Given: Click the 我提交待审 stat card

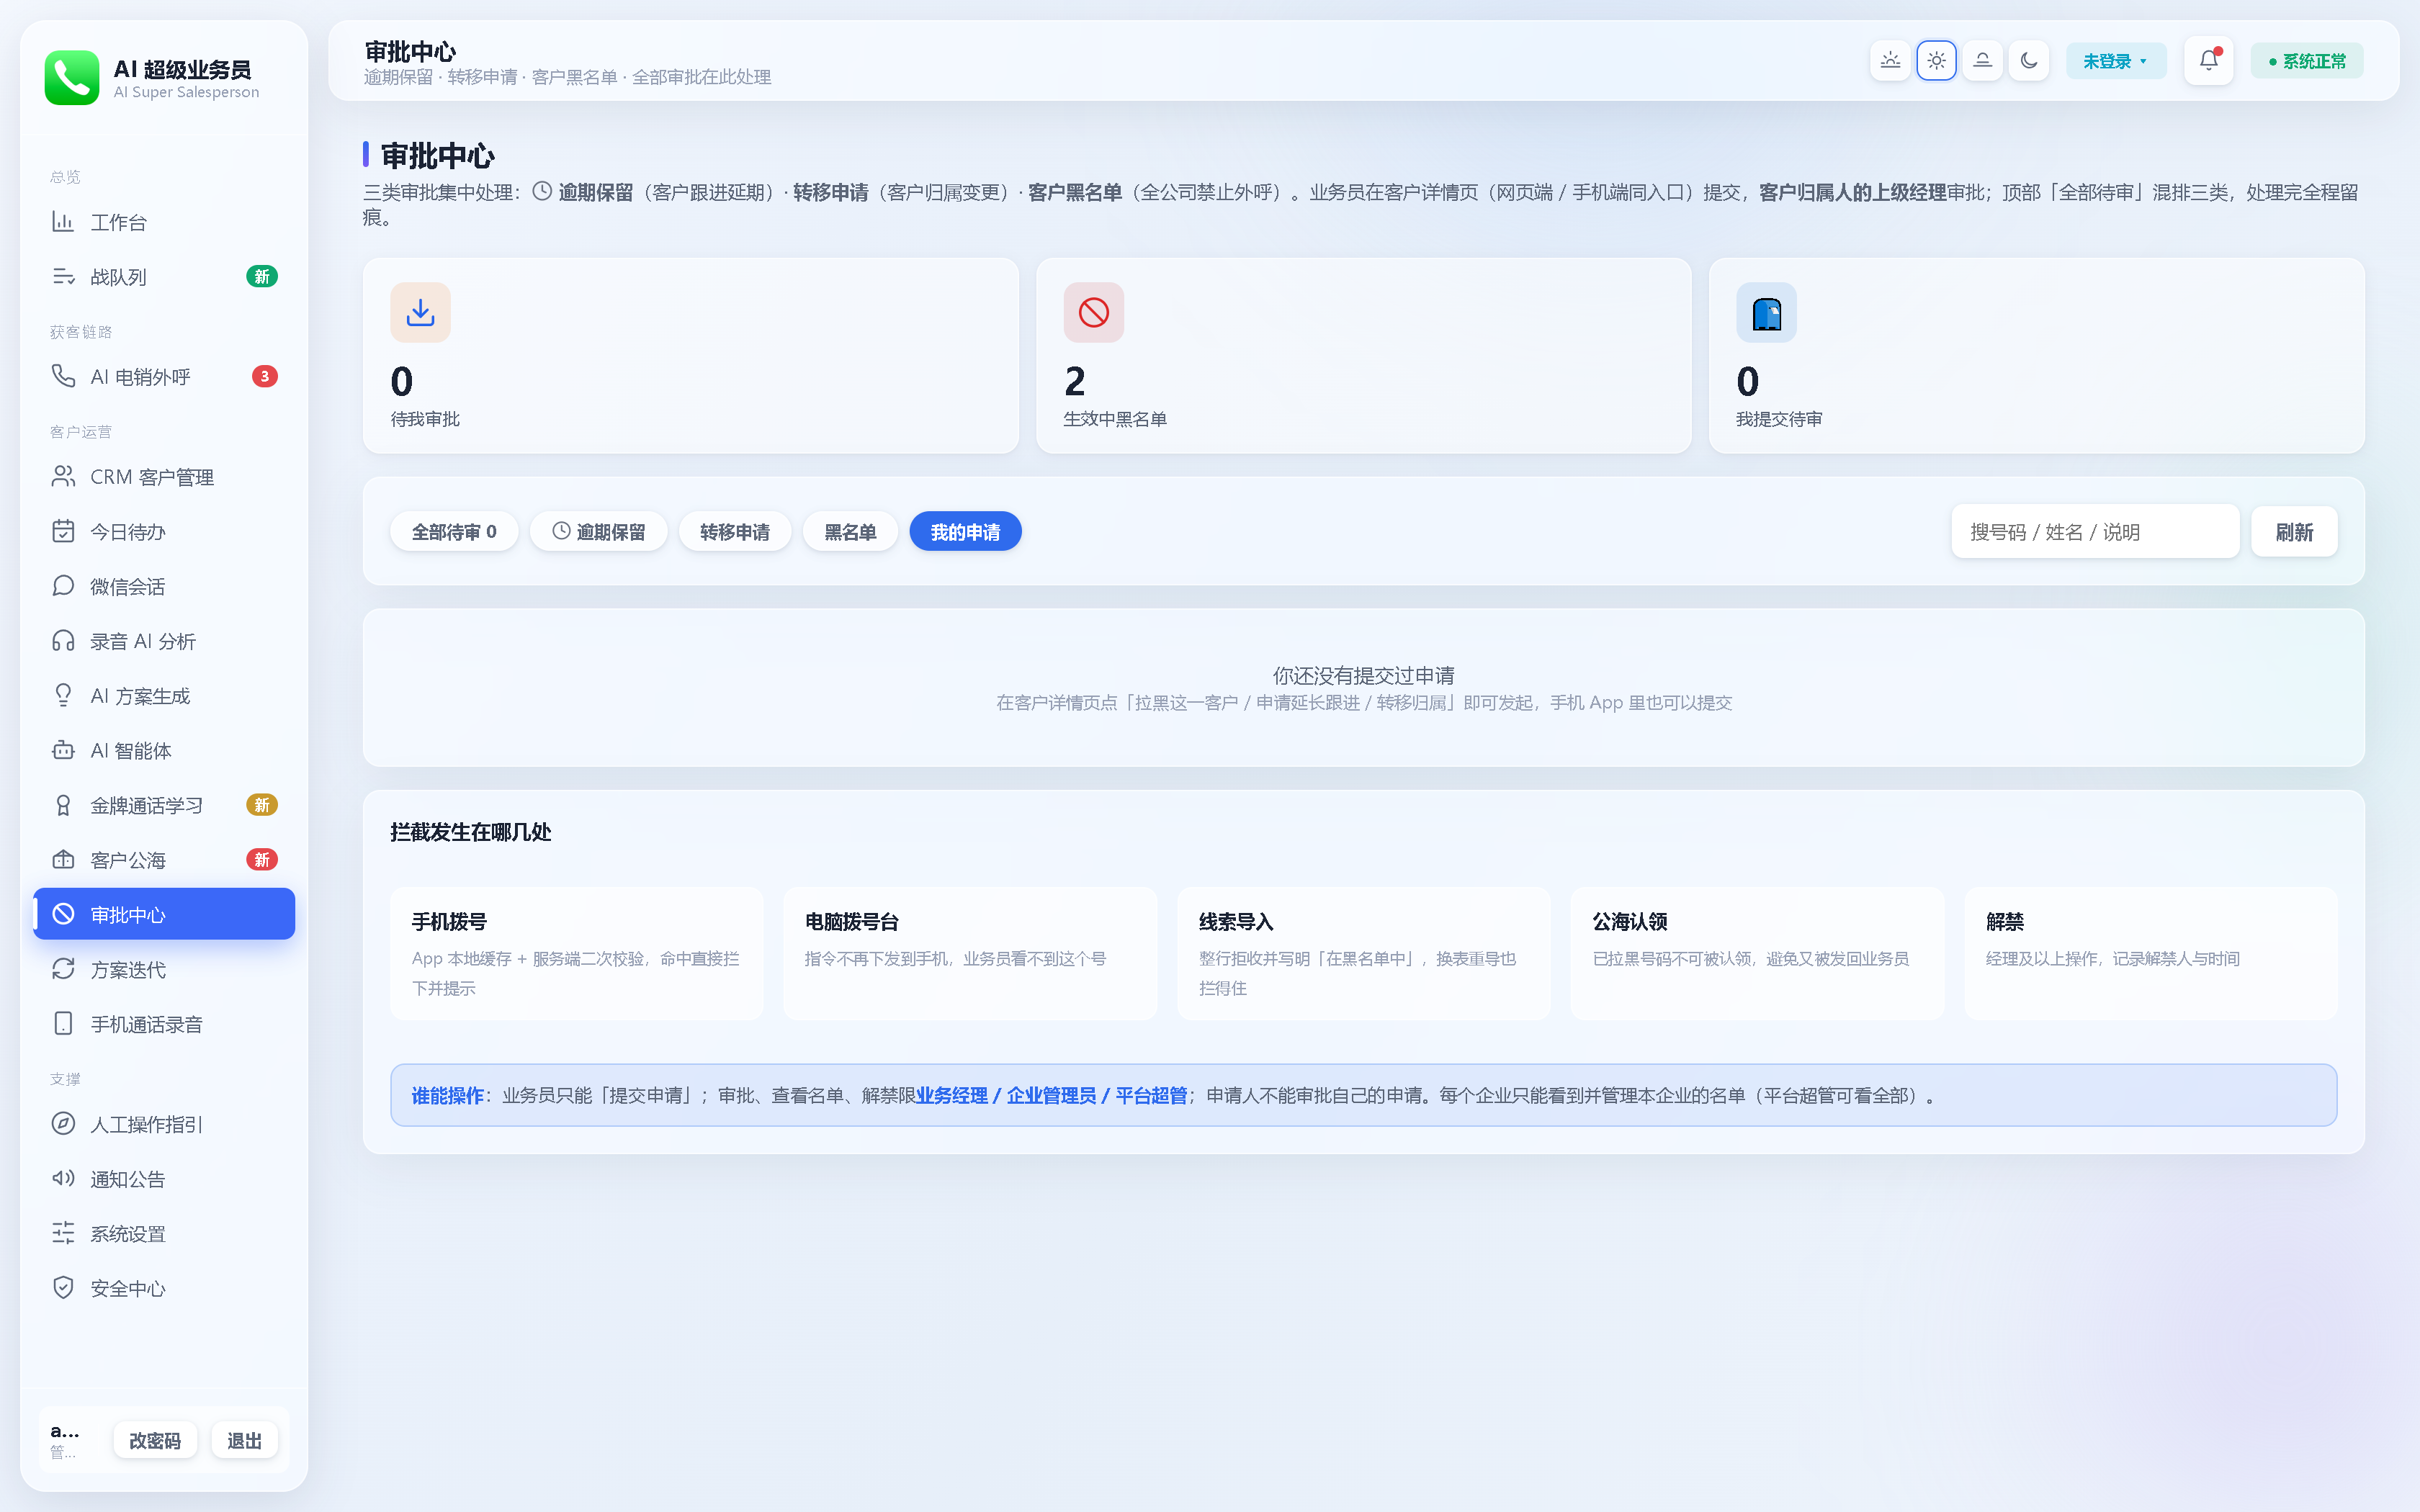Looking at the screenshot, I should 2036,356.
